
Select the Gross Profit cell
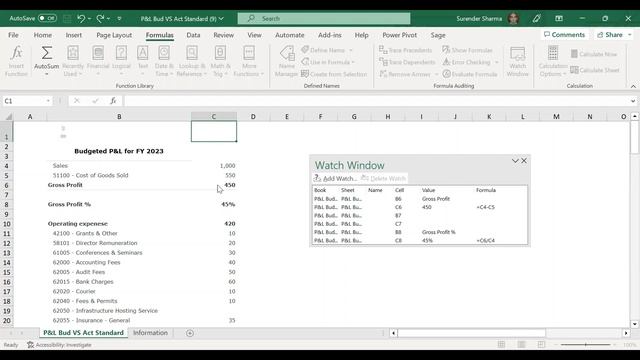[119, 185]
